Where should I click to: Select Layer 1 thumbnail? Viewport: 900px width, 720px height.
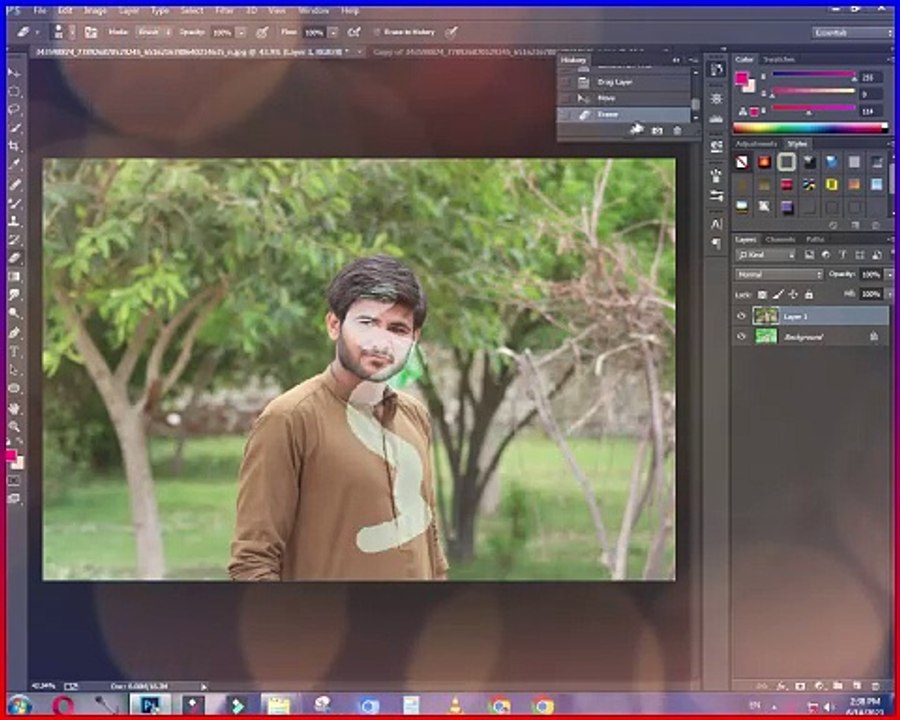(x=765, y=316)
